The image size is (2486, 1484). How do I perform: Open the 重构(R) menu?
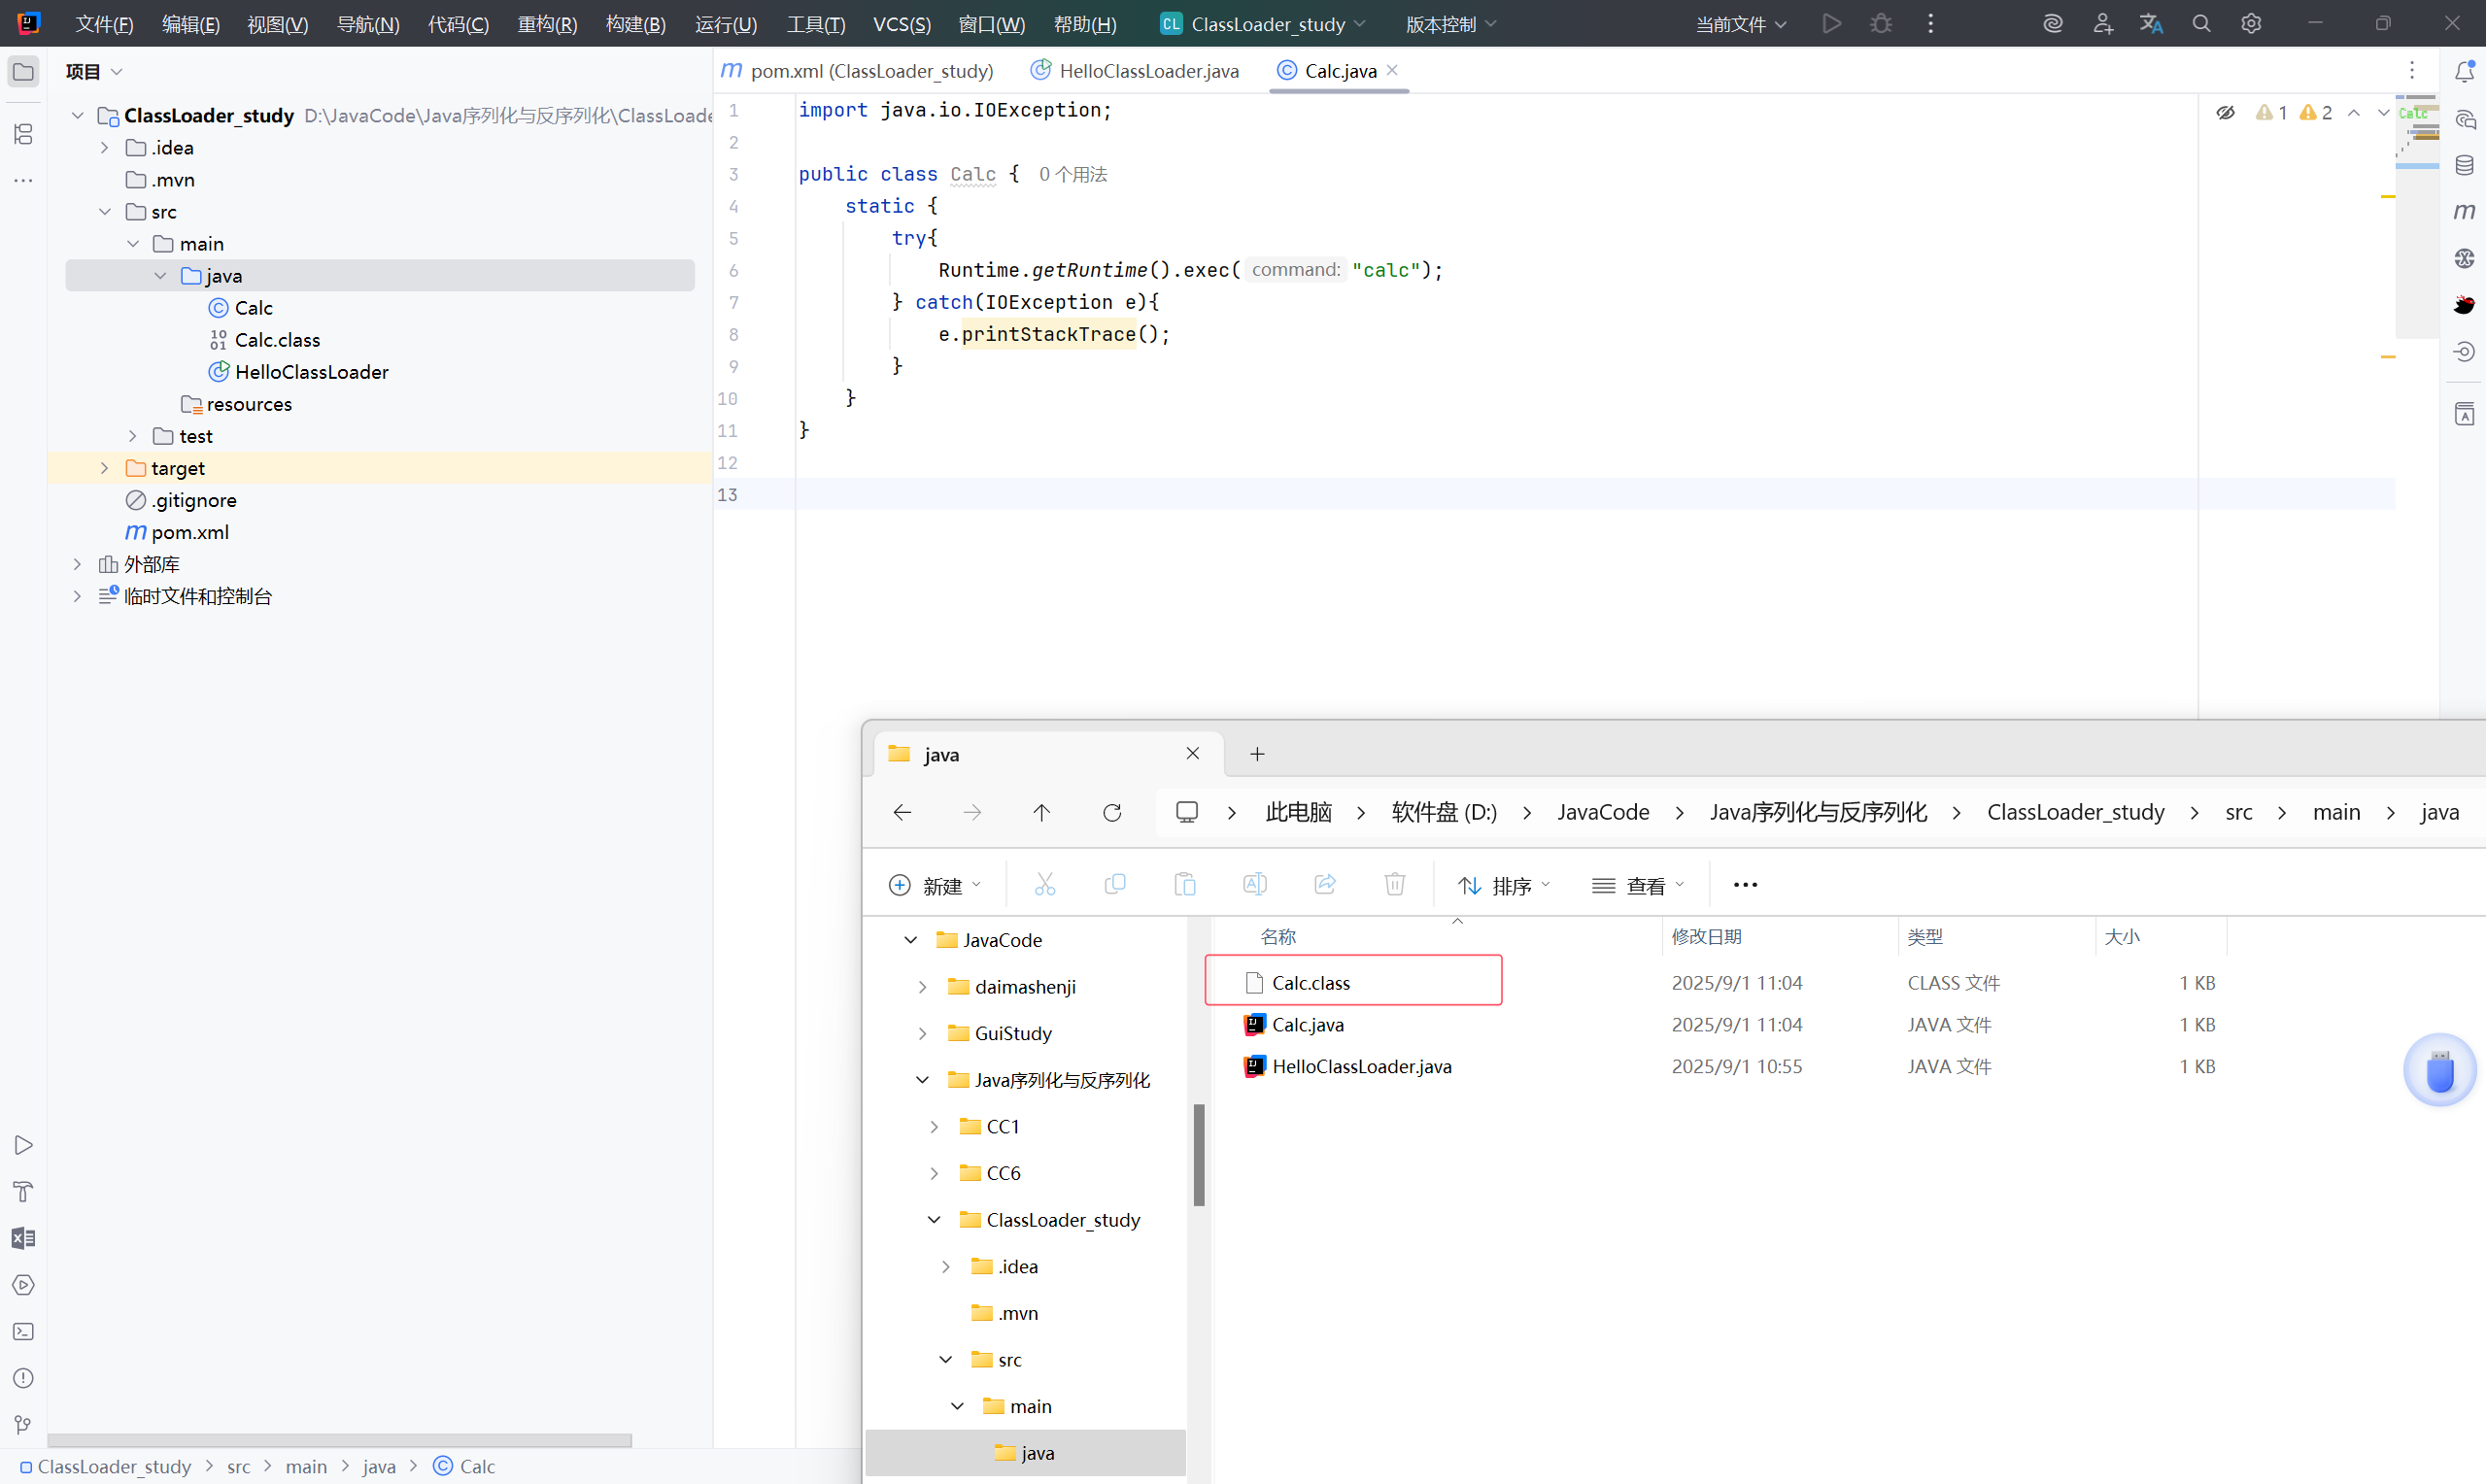pyautogui.click(x=546, y=24)
